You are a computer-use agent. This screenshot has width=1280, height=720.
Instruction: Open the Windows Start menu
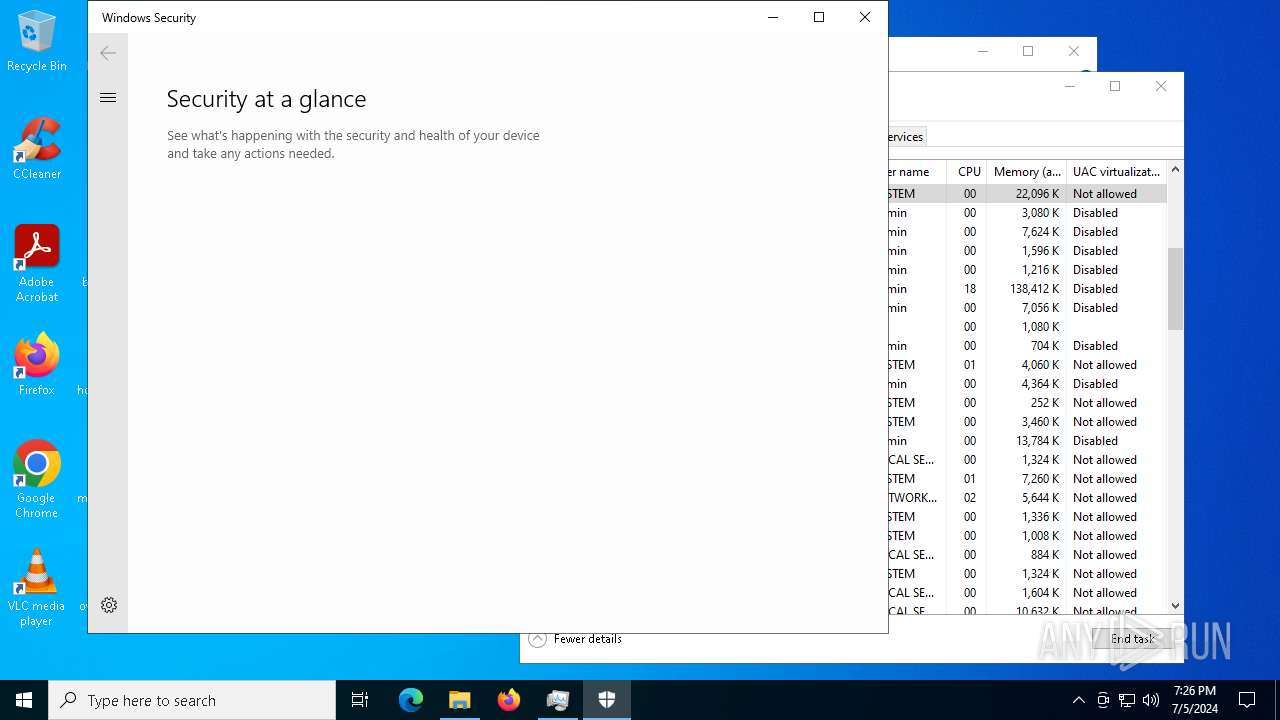[x=24, y=700]
